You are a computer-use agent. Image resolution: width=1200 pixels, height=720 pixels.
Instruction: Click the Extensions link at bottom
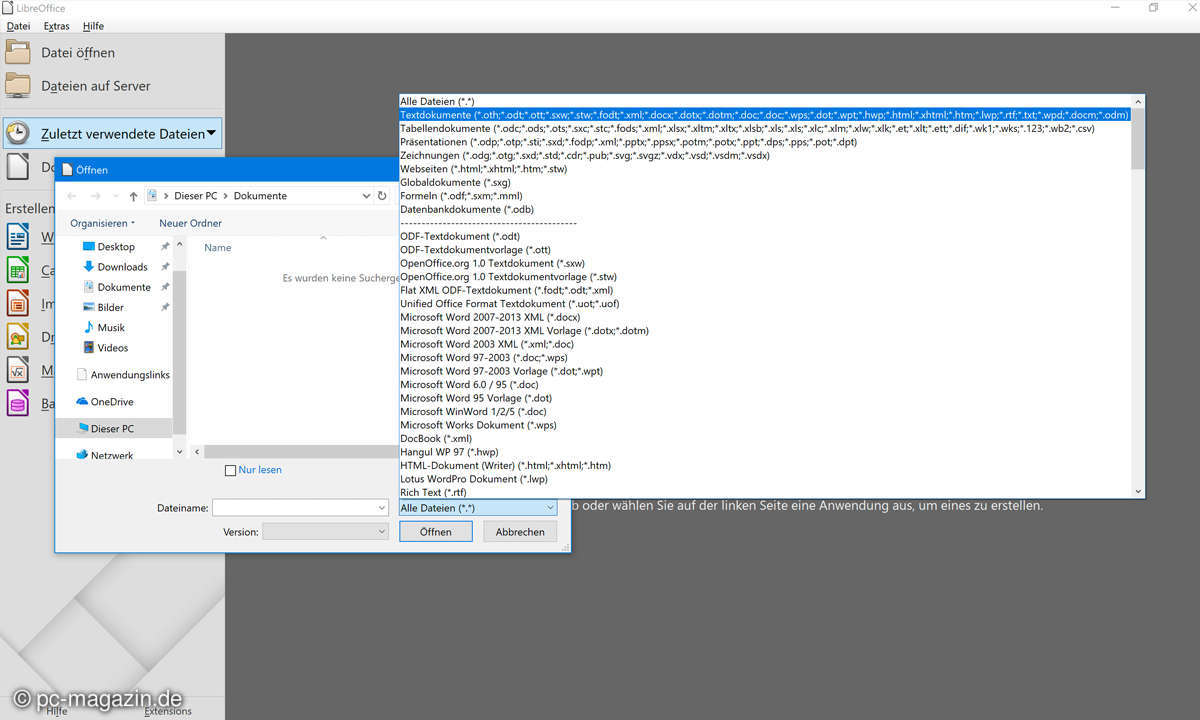pyautogui.click(x=168, y=711)
